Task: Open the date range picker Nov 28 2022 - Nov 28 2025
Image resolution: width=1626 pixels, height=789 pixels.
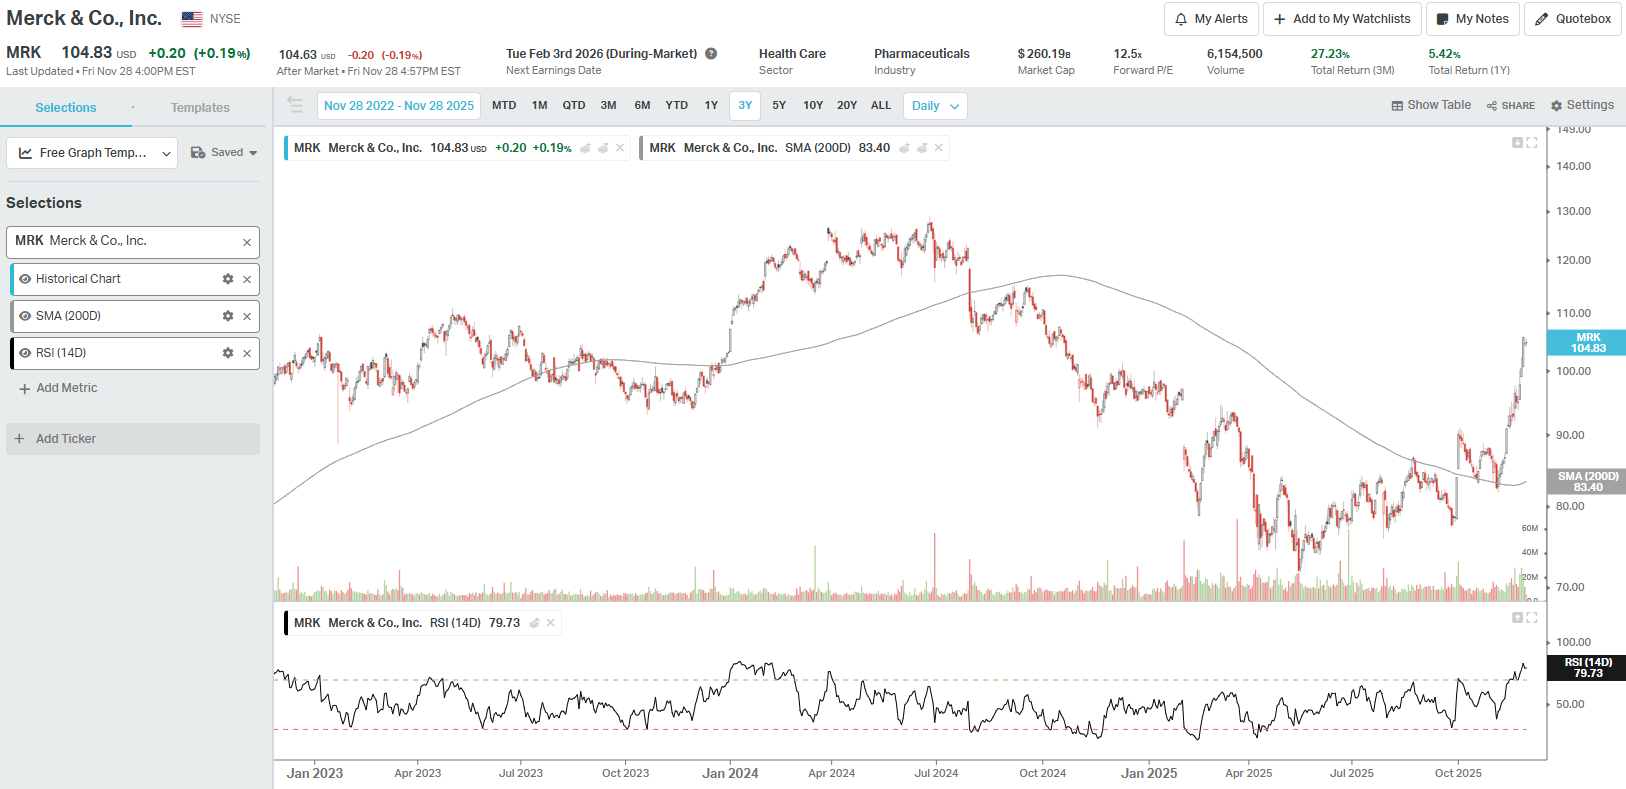Action: pos(399,106)
